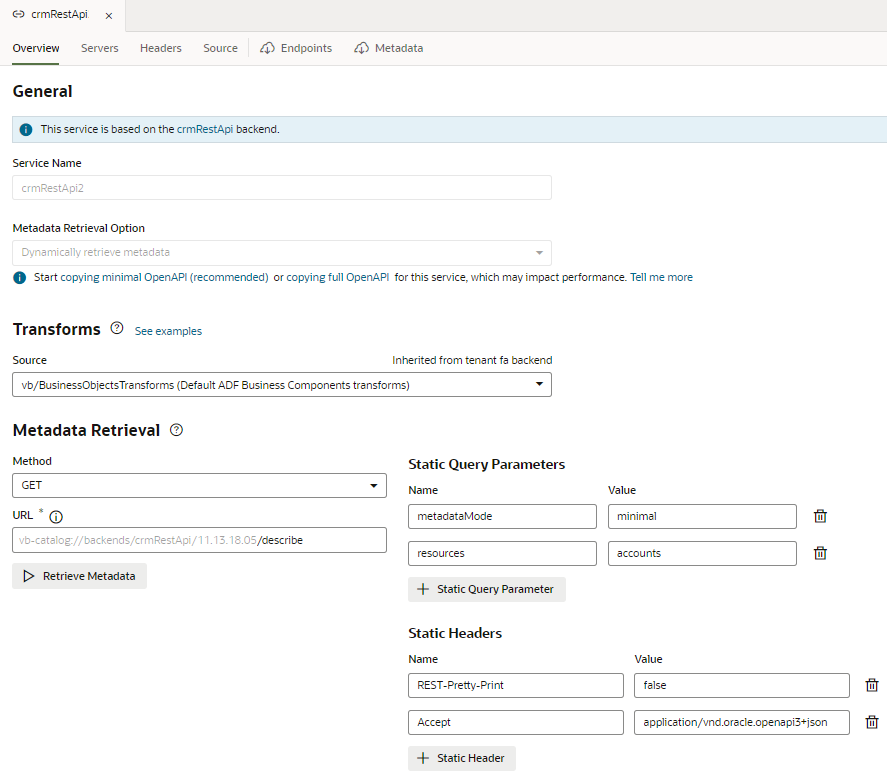Open the Method GET dropdown
The width and height of the screenshot is (887, 782).
[x=199, y=485]
